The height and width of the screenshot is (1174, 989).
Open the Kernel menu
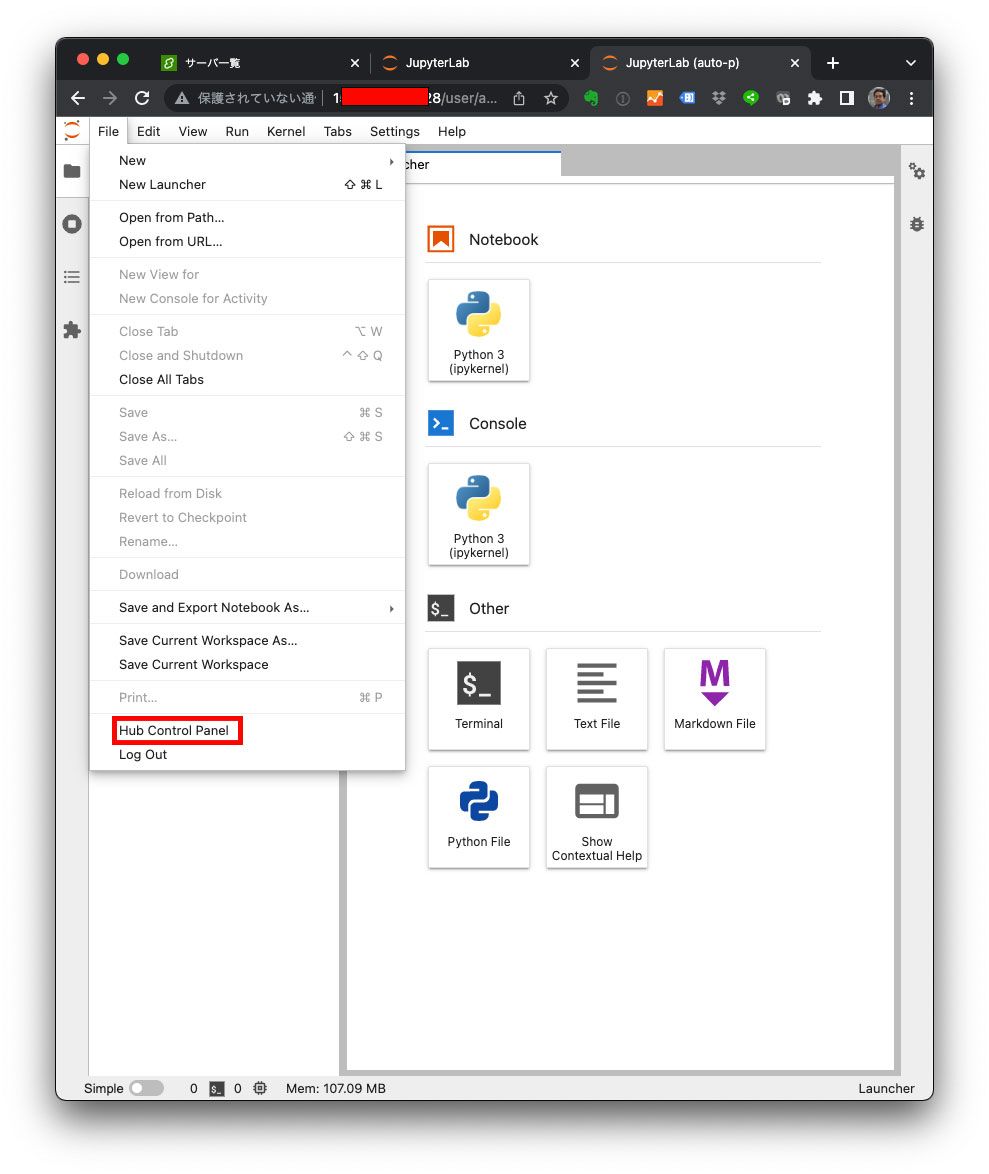pyautogui.click(x=286, y=131)
